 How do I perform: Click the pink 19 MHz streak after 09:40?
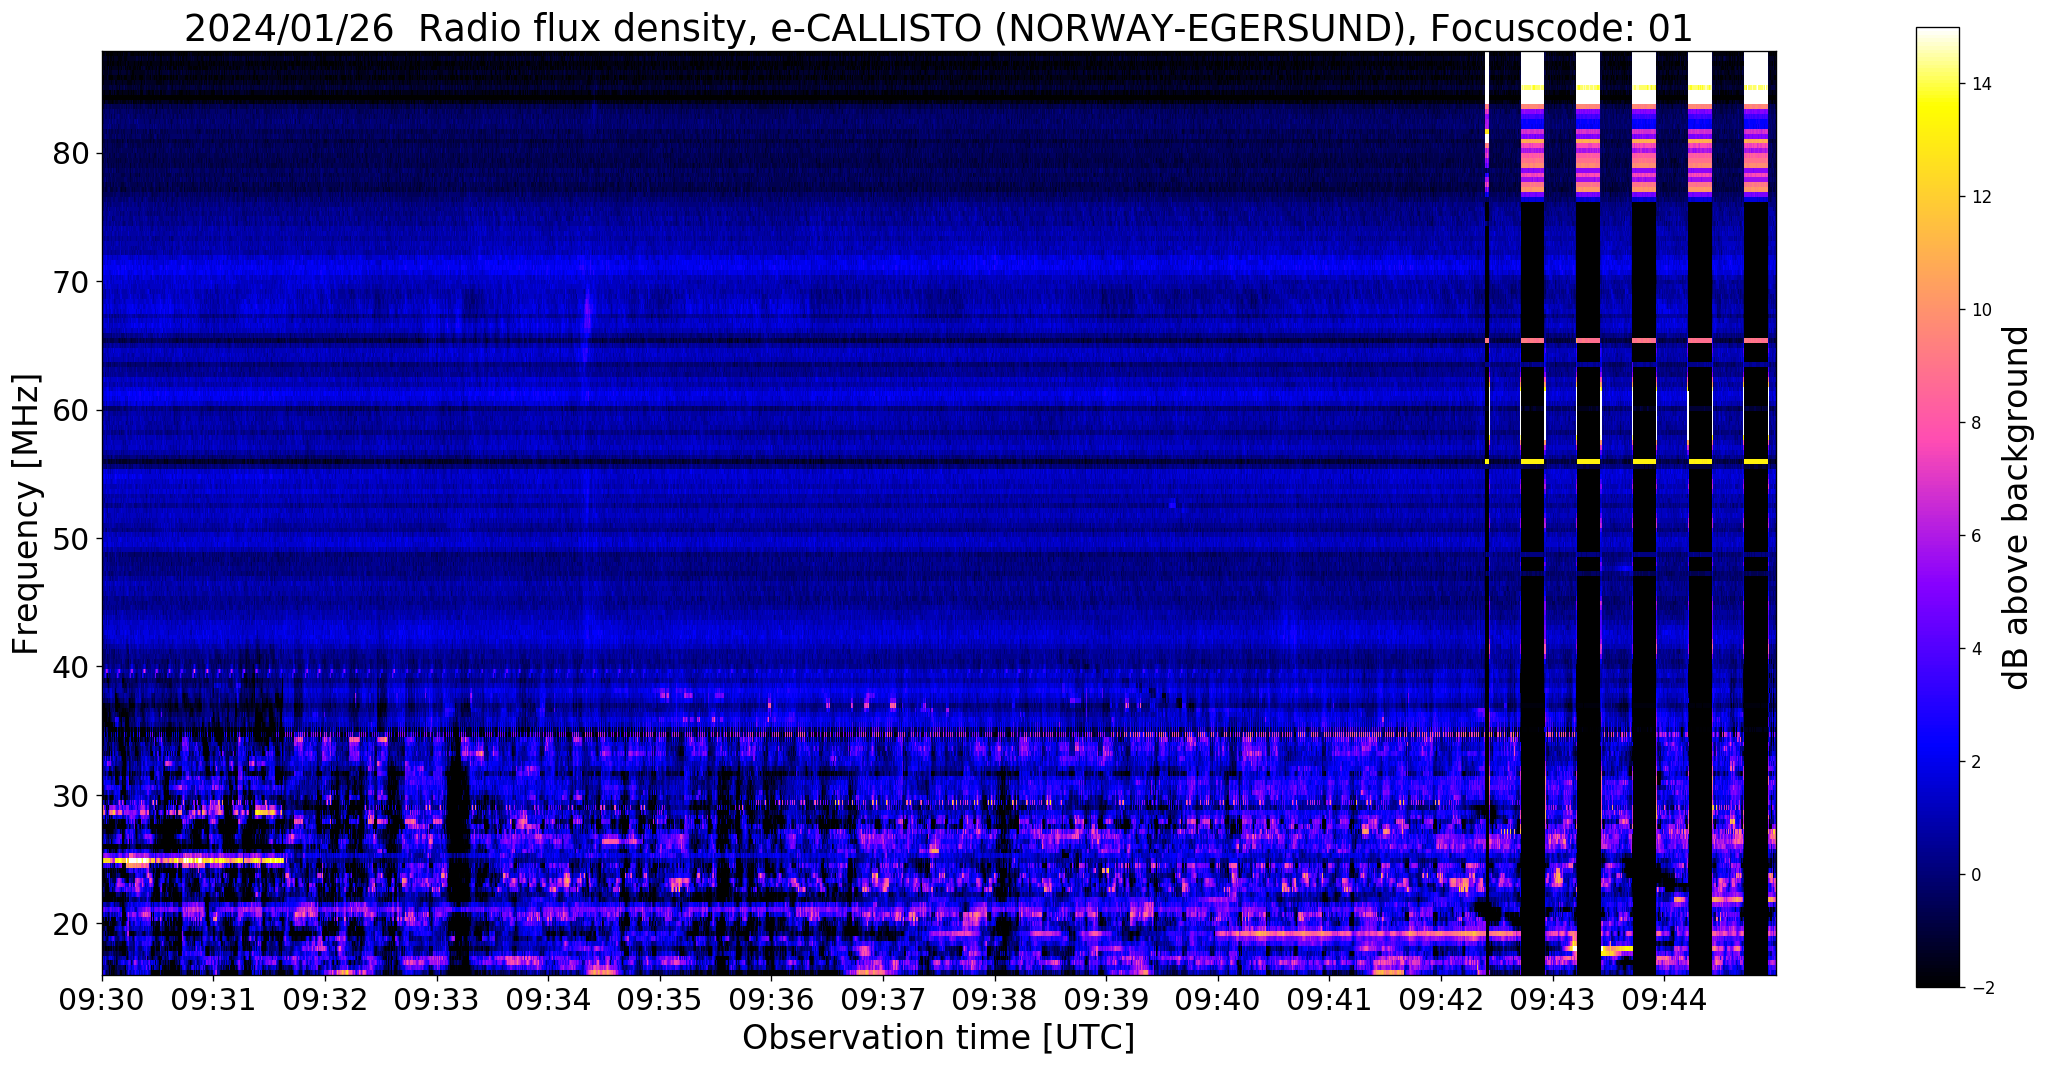(x=1367, y=934)
